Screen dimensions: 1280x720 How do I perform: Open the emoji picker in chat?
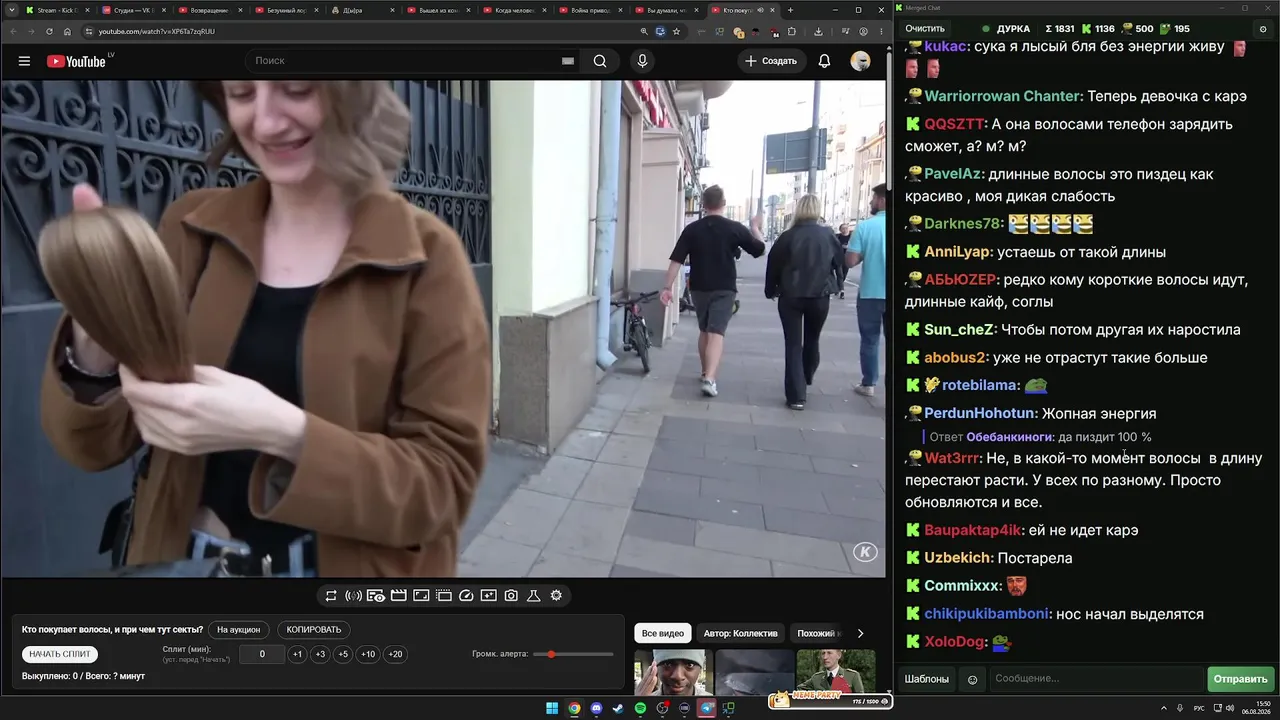[x=972, y=679]
